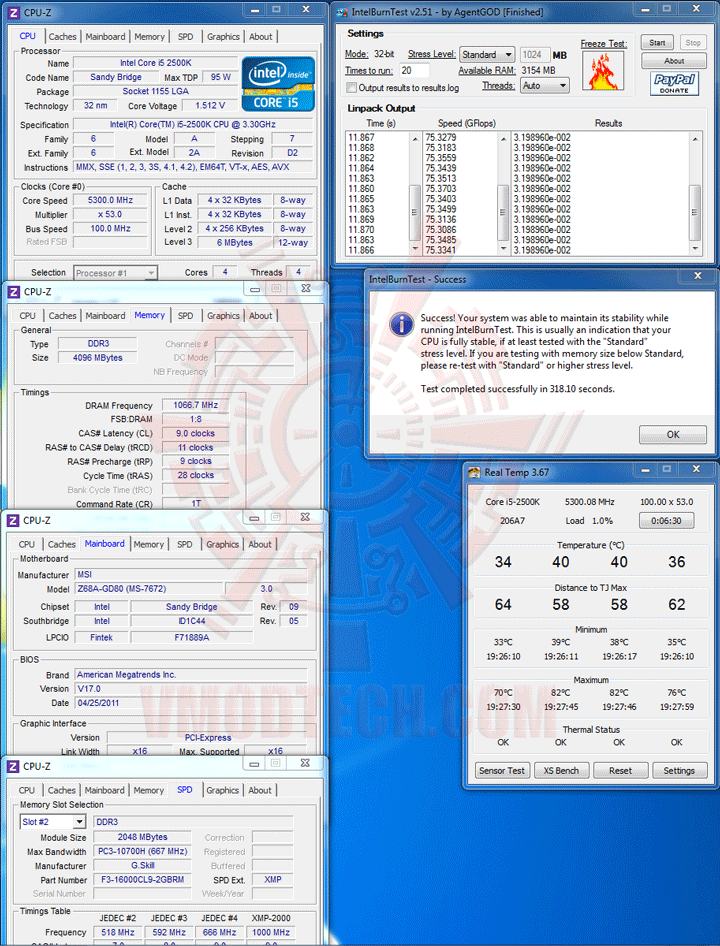The image size is (720, 946).
Task: Click the G.Skill manufacturer field
Action: point(142,865)
